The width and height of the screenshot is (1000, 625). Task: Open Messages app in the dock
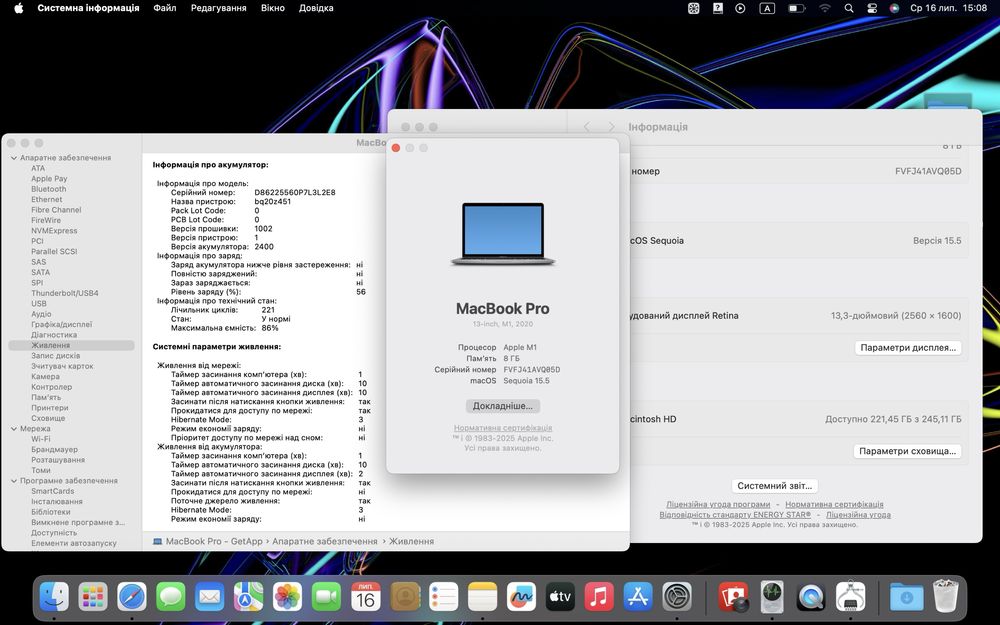(x=171, y=598)
